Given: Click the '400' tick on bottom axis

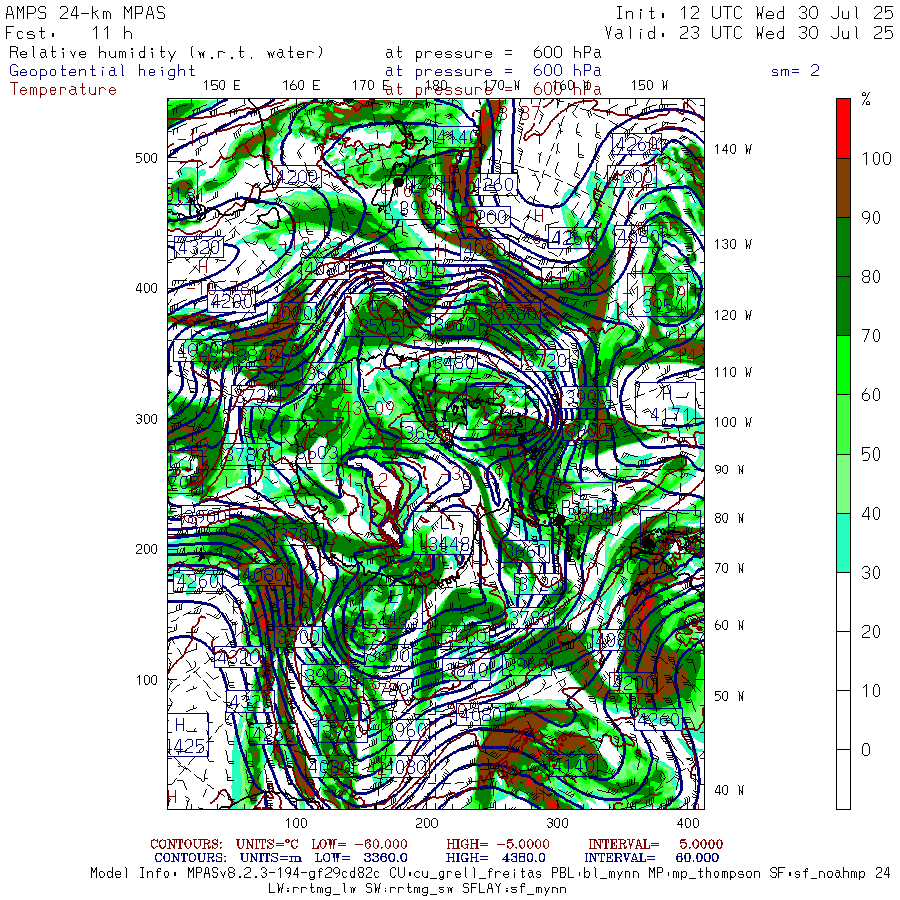Looking at the screenshot, I should pos(688,823).
